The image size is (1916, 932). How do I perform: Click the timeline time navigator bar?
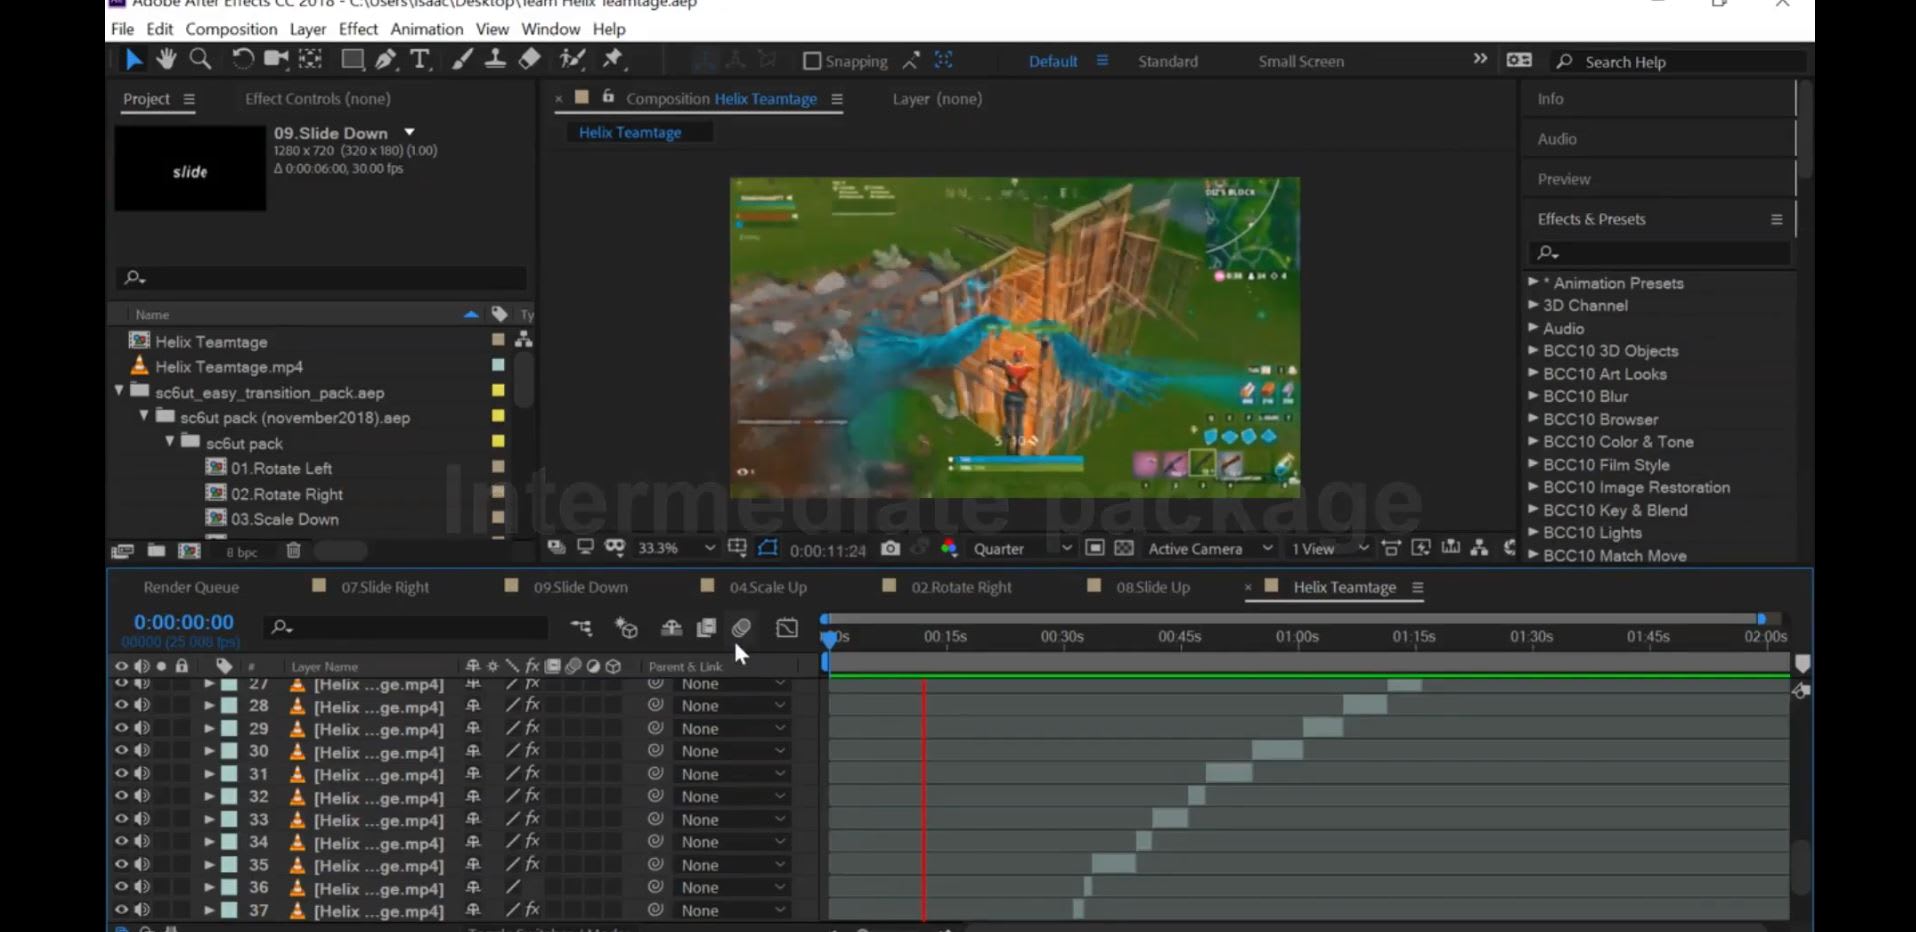(x=1294, y=619)
